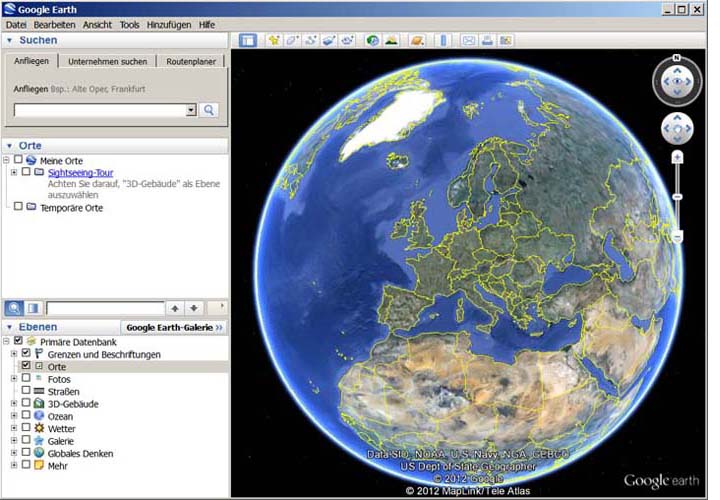Click the Wetter sun icon in layers
Viewport: 720px width, 500px height.
[39, 428]
